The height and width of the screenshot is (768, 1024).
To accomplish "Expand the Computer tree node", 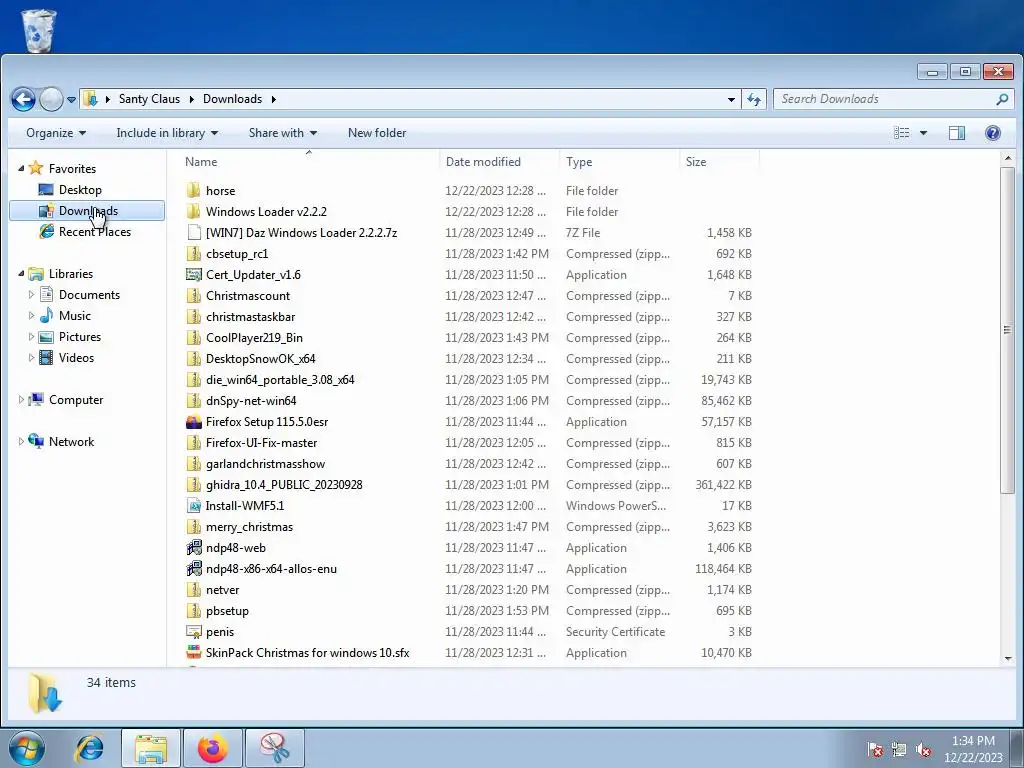I will 21,400.
